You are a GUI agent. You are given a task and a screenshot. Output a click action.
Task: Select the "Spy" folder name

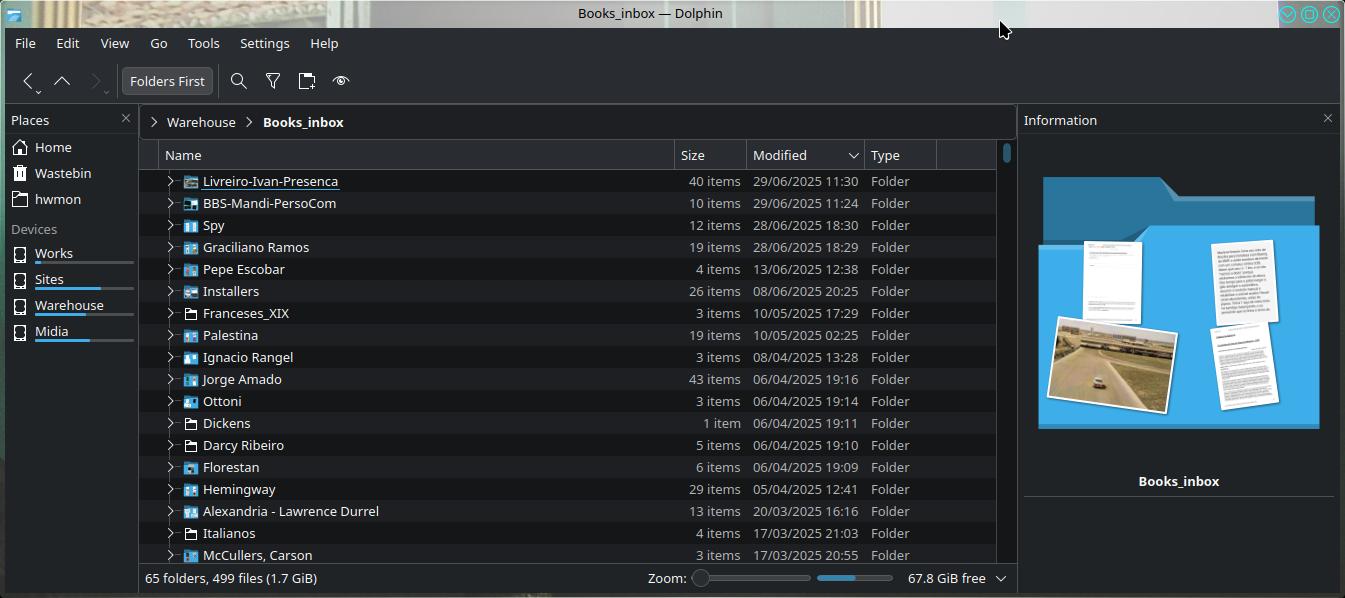coord(214,226)
